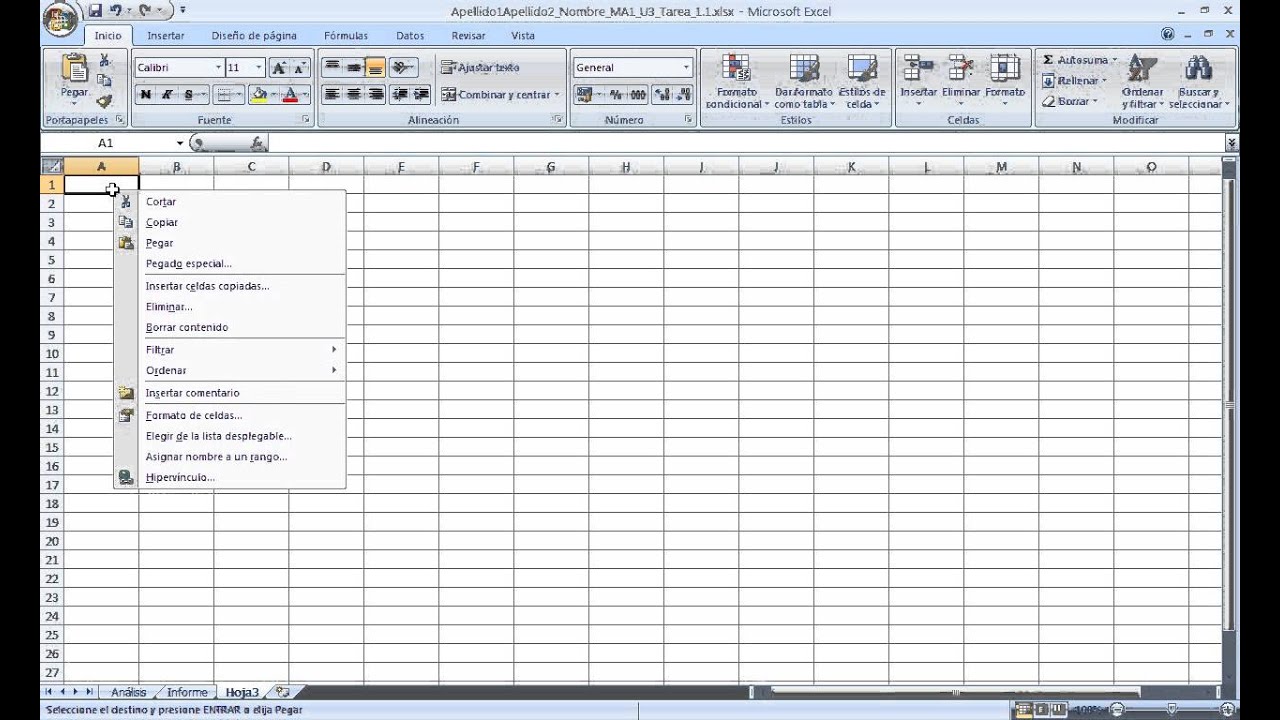Open Formato condicional menu
Viewport: 1280px width, 720px height.
(737, 82)
